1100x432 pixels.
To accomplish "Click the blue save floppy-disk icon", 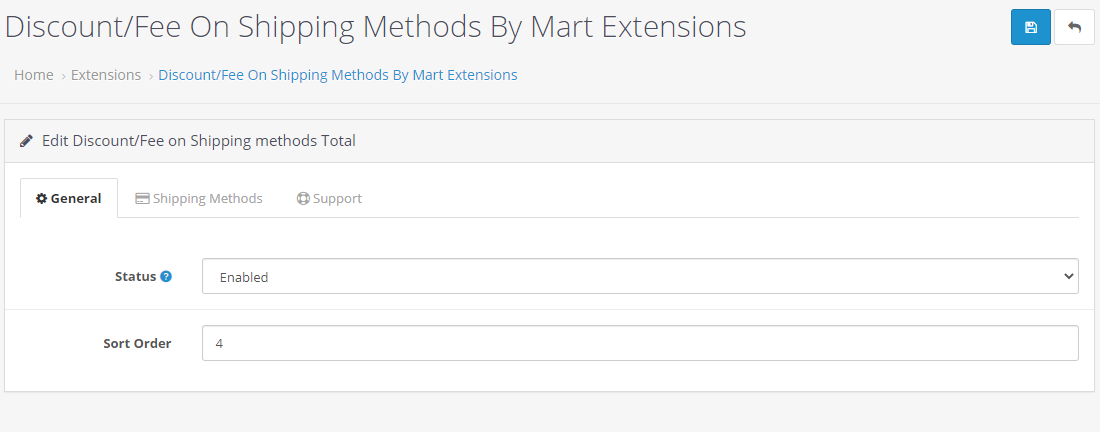I will (1031, 27).
